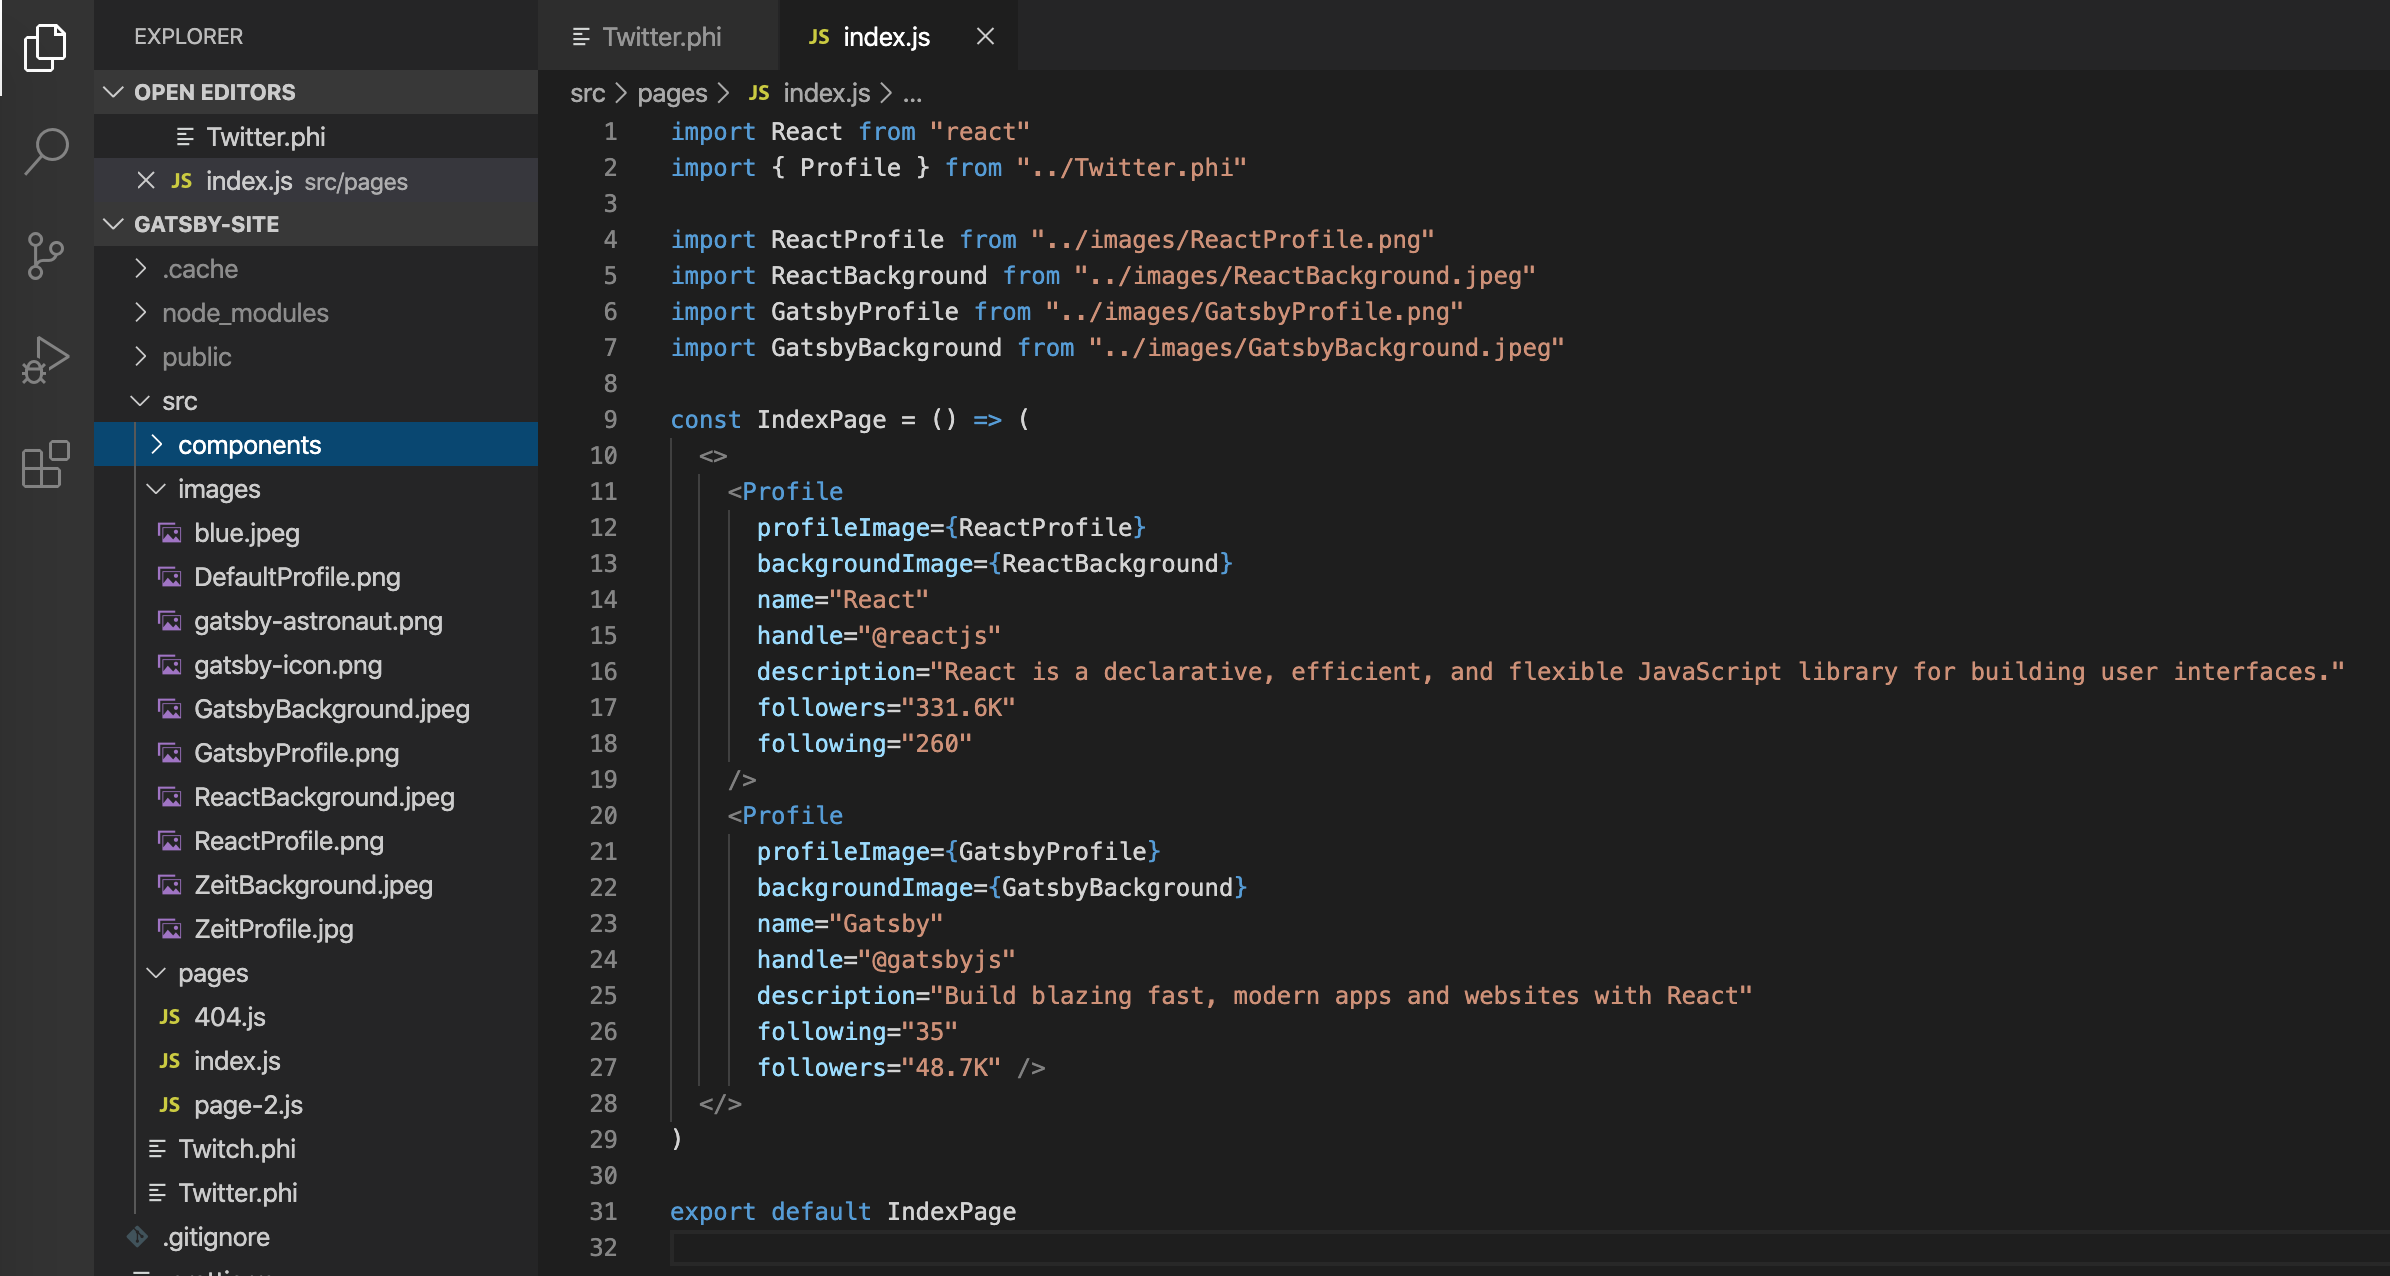The image size is (2390, 1276).
Task: Click the JS icon in the breadcrumb
Action: (x=759, y=93)
